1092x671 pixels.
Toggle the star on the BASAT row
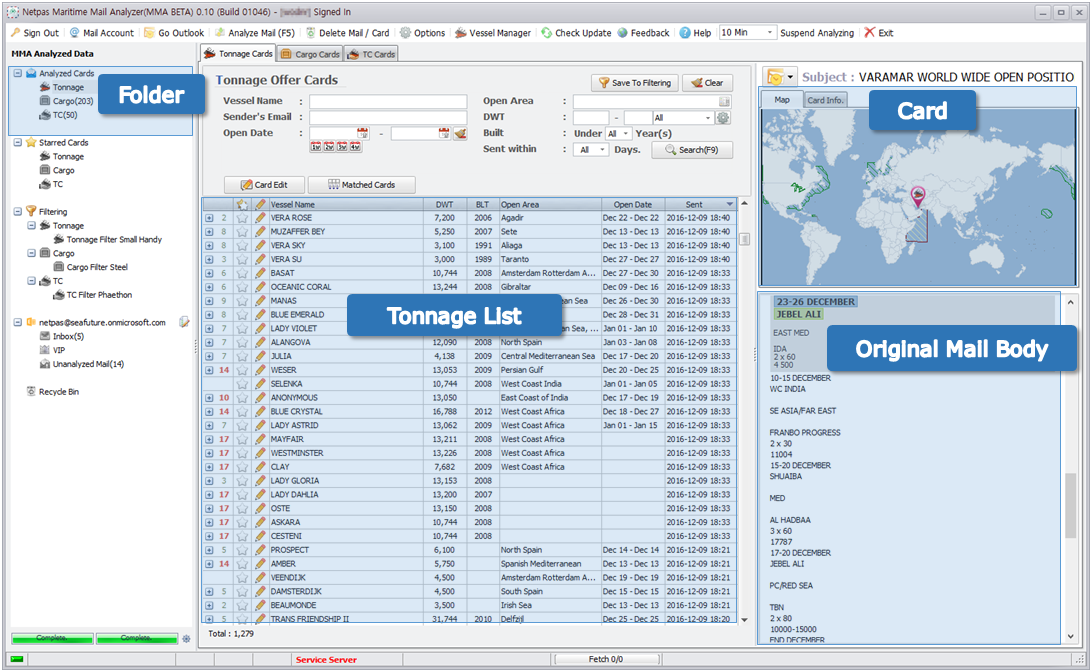(x=241, y=273)
